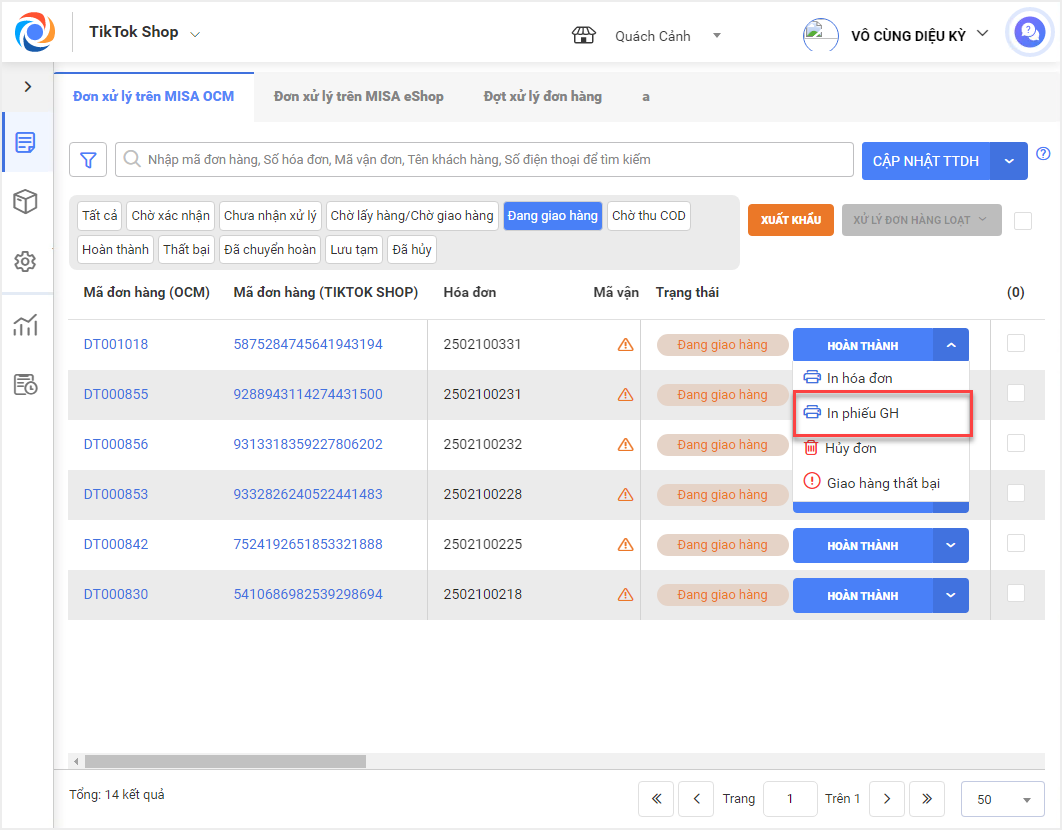The width and height of the screenshot is (1062, 830).
Task: Select the Tất cả status filter
Action: [x=100, y=215]
